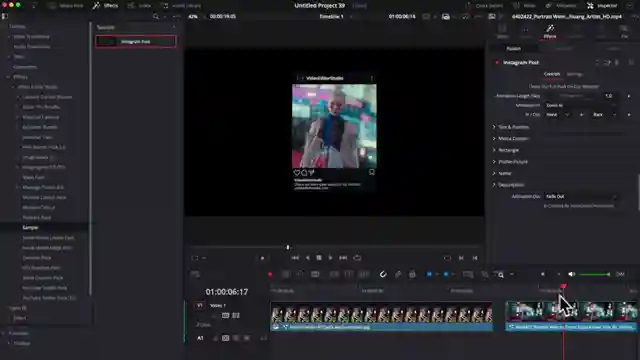This screenshot has width=640, height=360.
Task: Adjust the Animation Length slider
Action: 571,96
